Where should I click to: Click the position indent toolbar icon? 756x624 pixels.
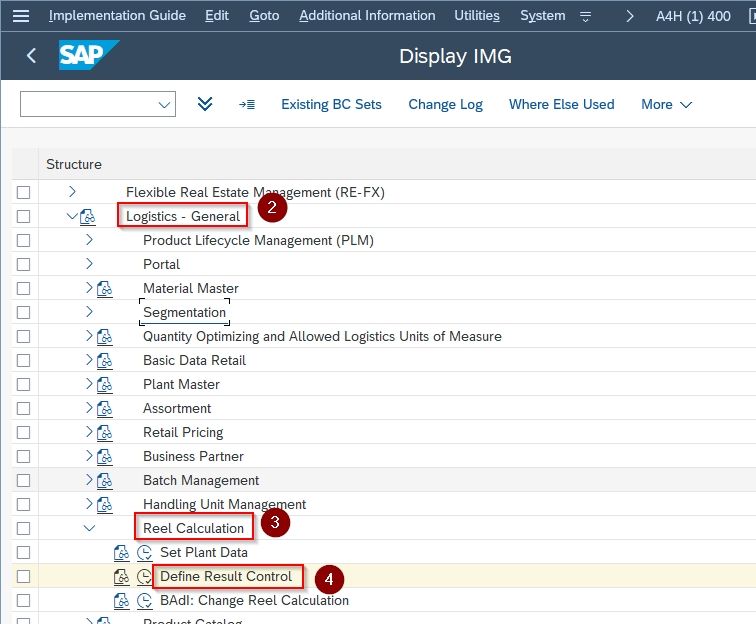click(247, 104)
